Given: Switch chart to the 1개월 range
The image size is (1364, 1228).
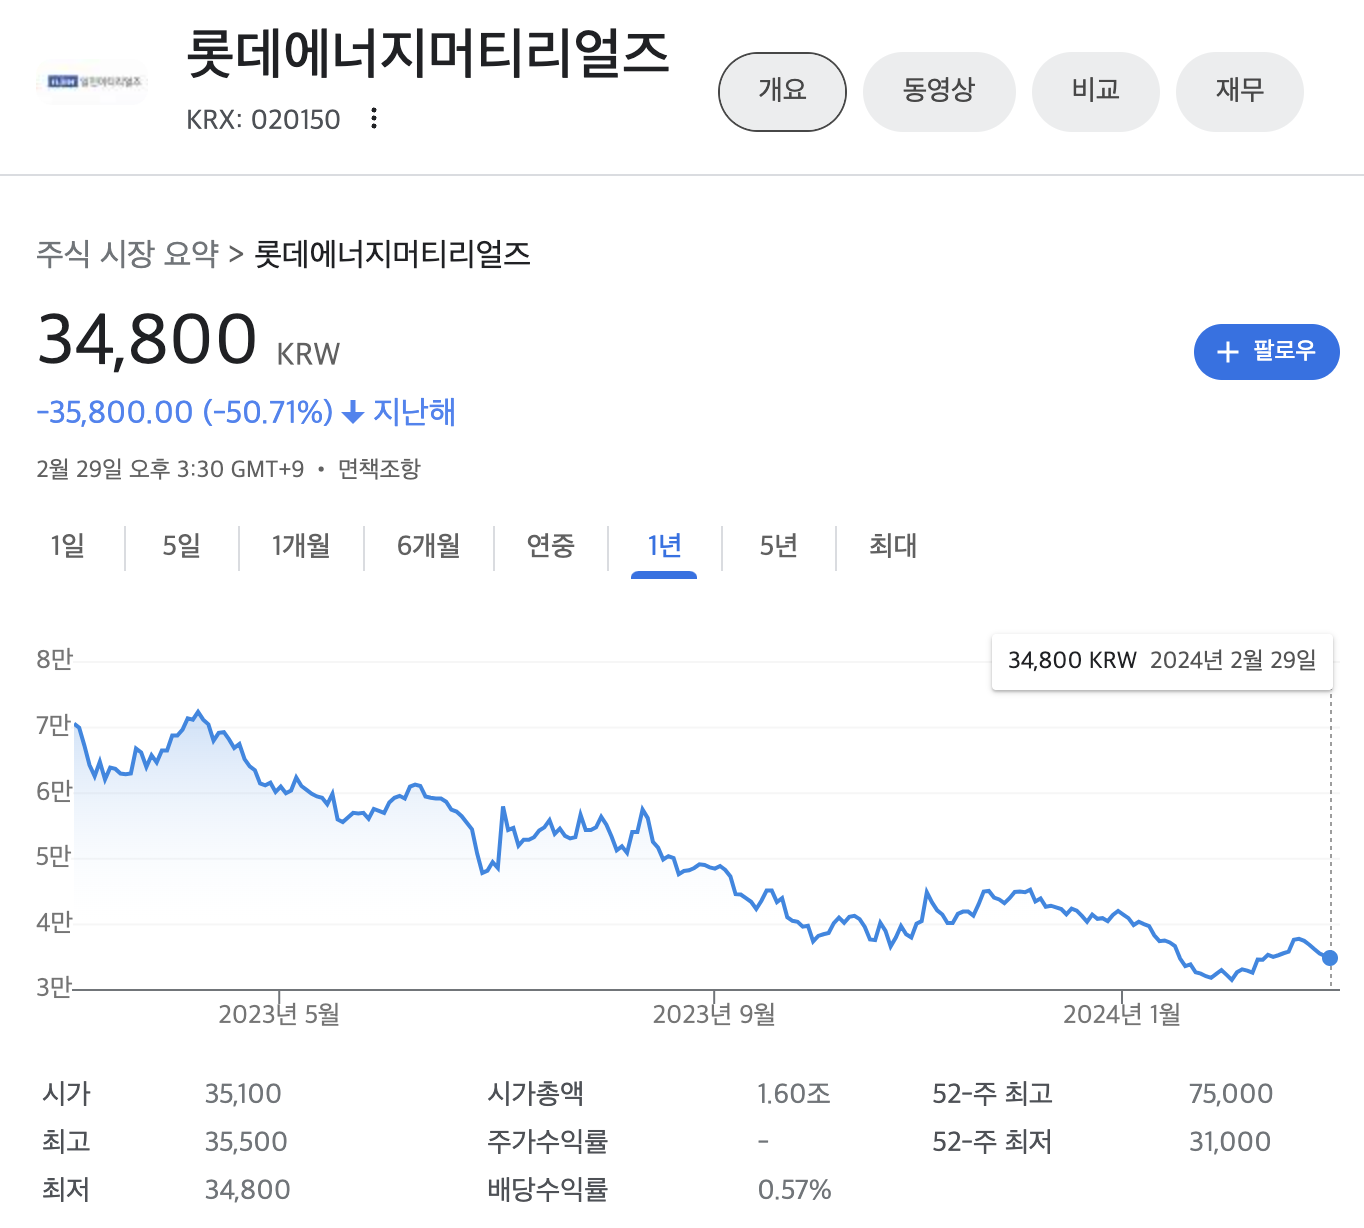Looking at the screenshot, I should click(x=301, y=546).
